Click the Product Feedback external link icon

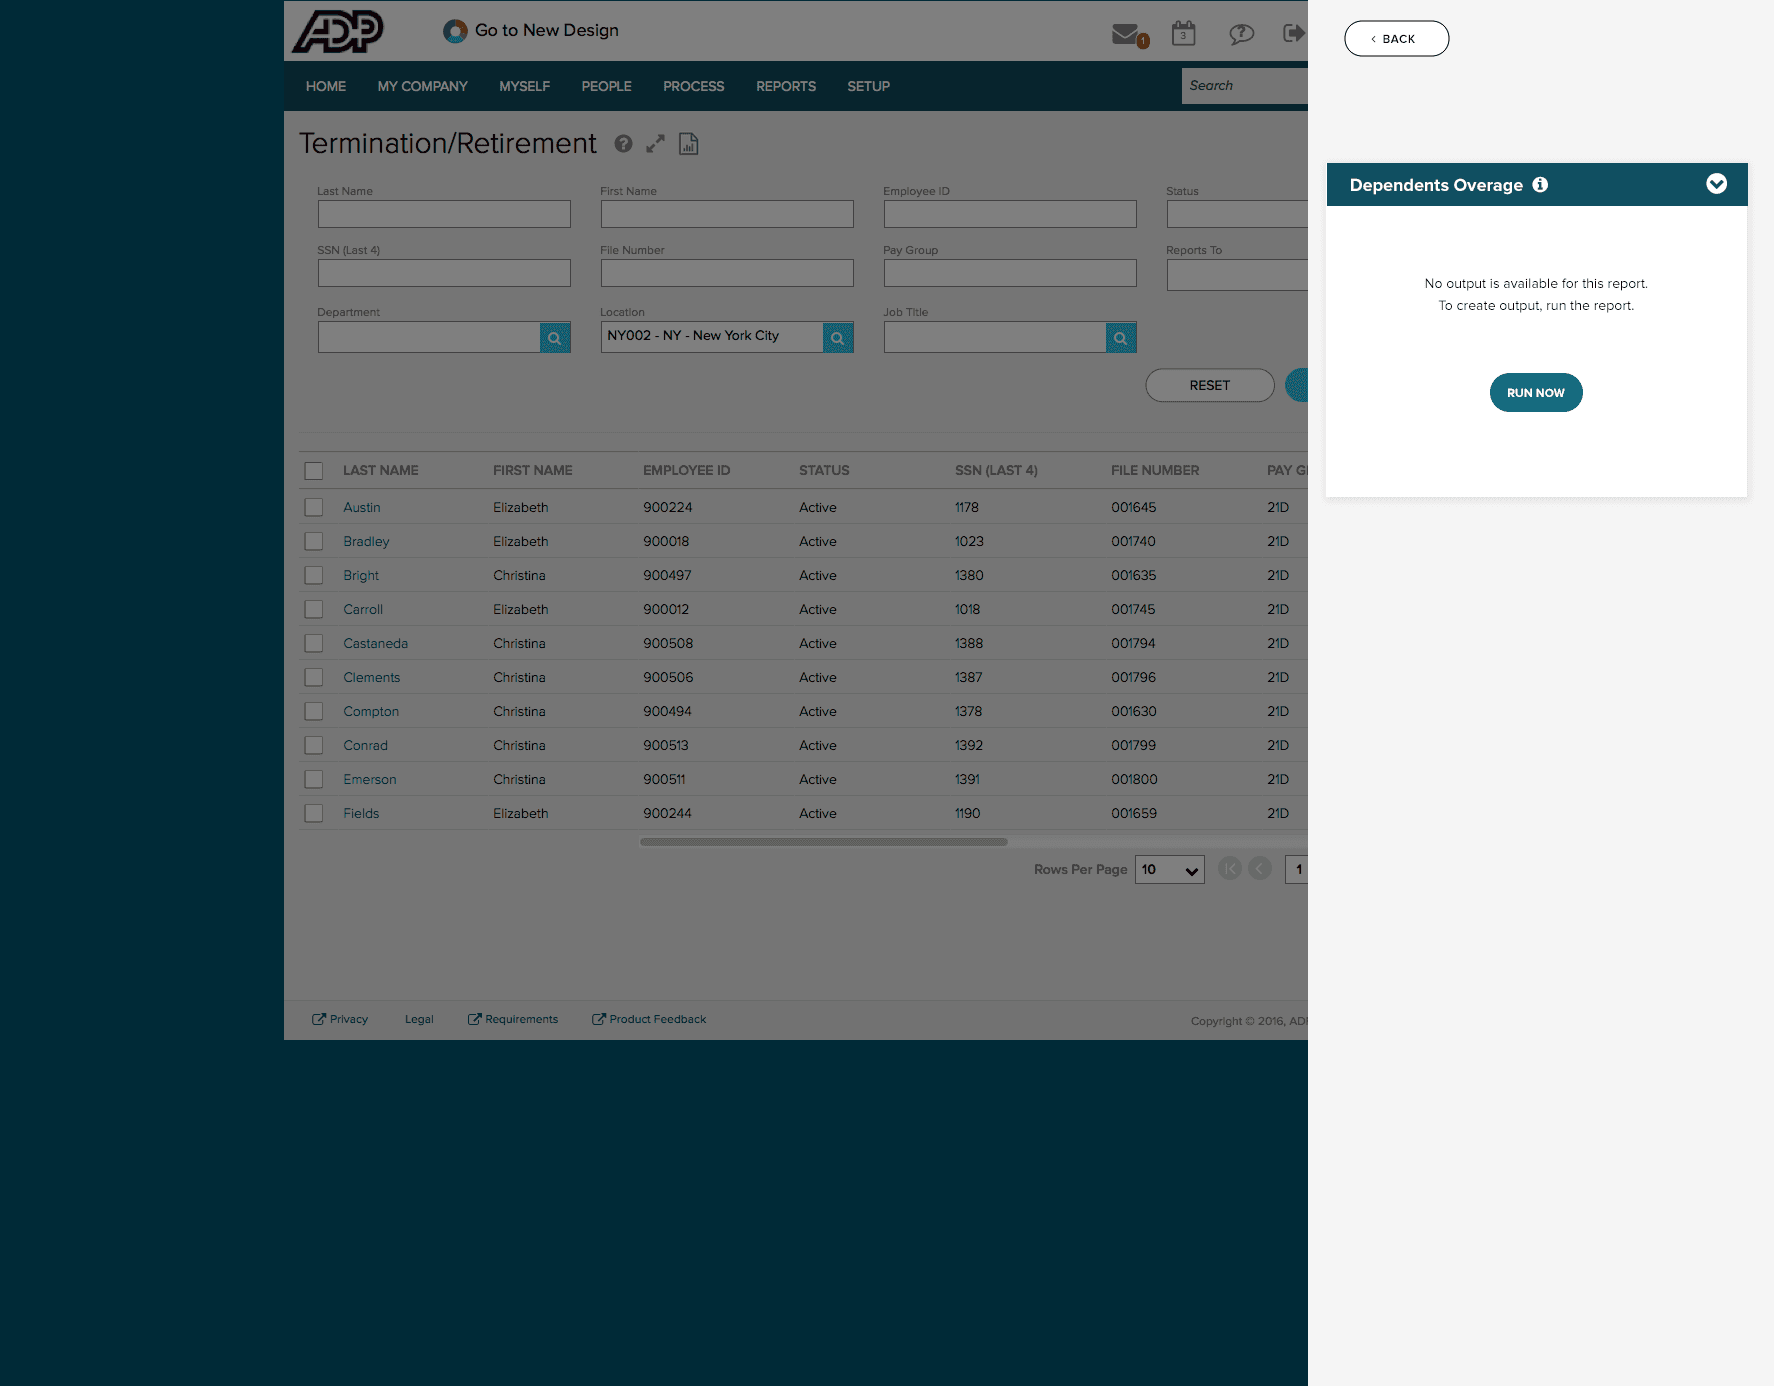(599, 1019)
